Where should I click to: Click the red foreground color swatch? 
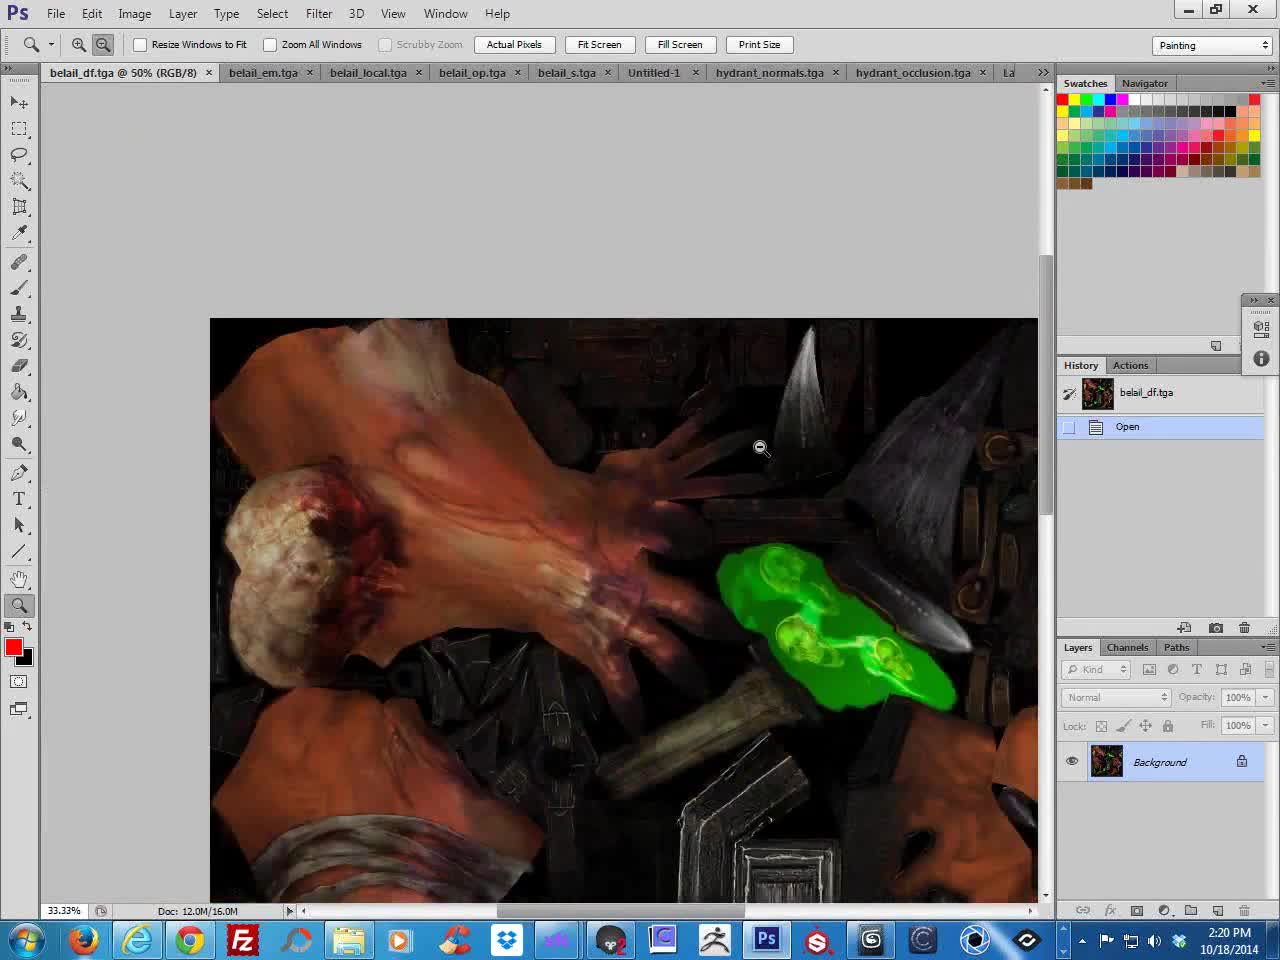coord(13,647)
